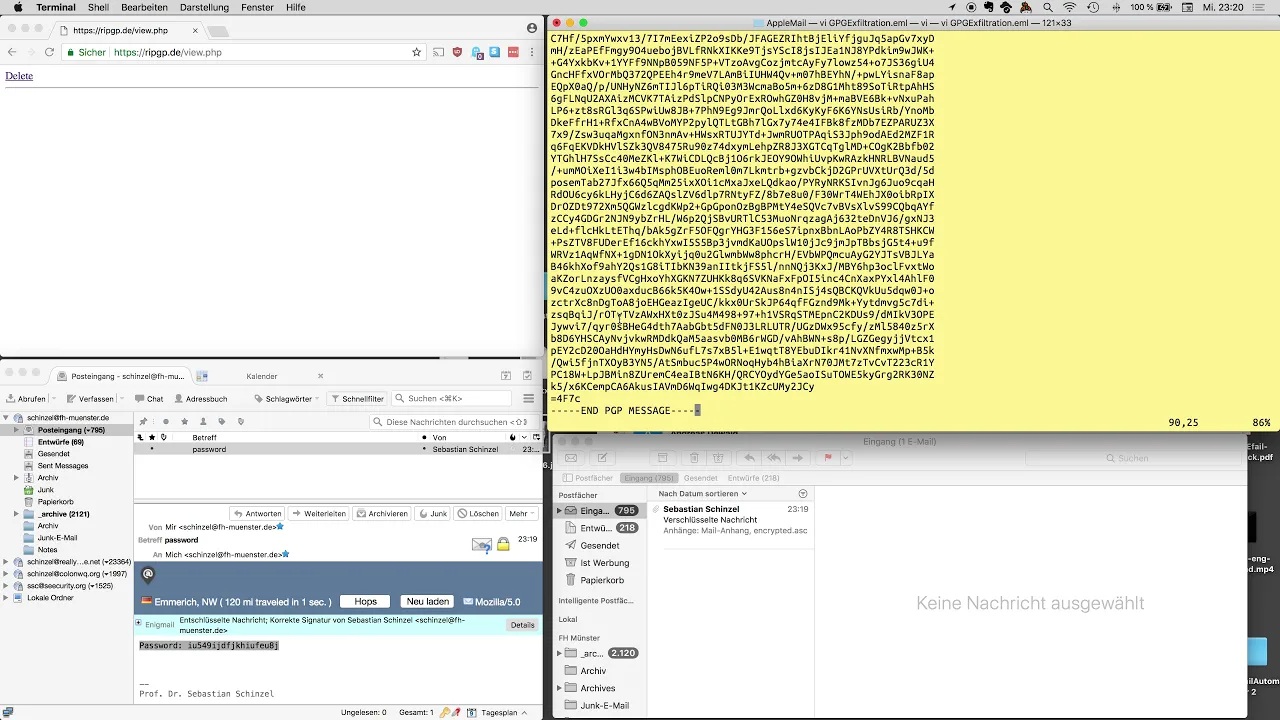Screen dimensions: 1280x720
Task: Click Antworten reply button in Thunderbird
Action: (x=258, y=513)
